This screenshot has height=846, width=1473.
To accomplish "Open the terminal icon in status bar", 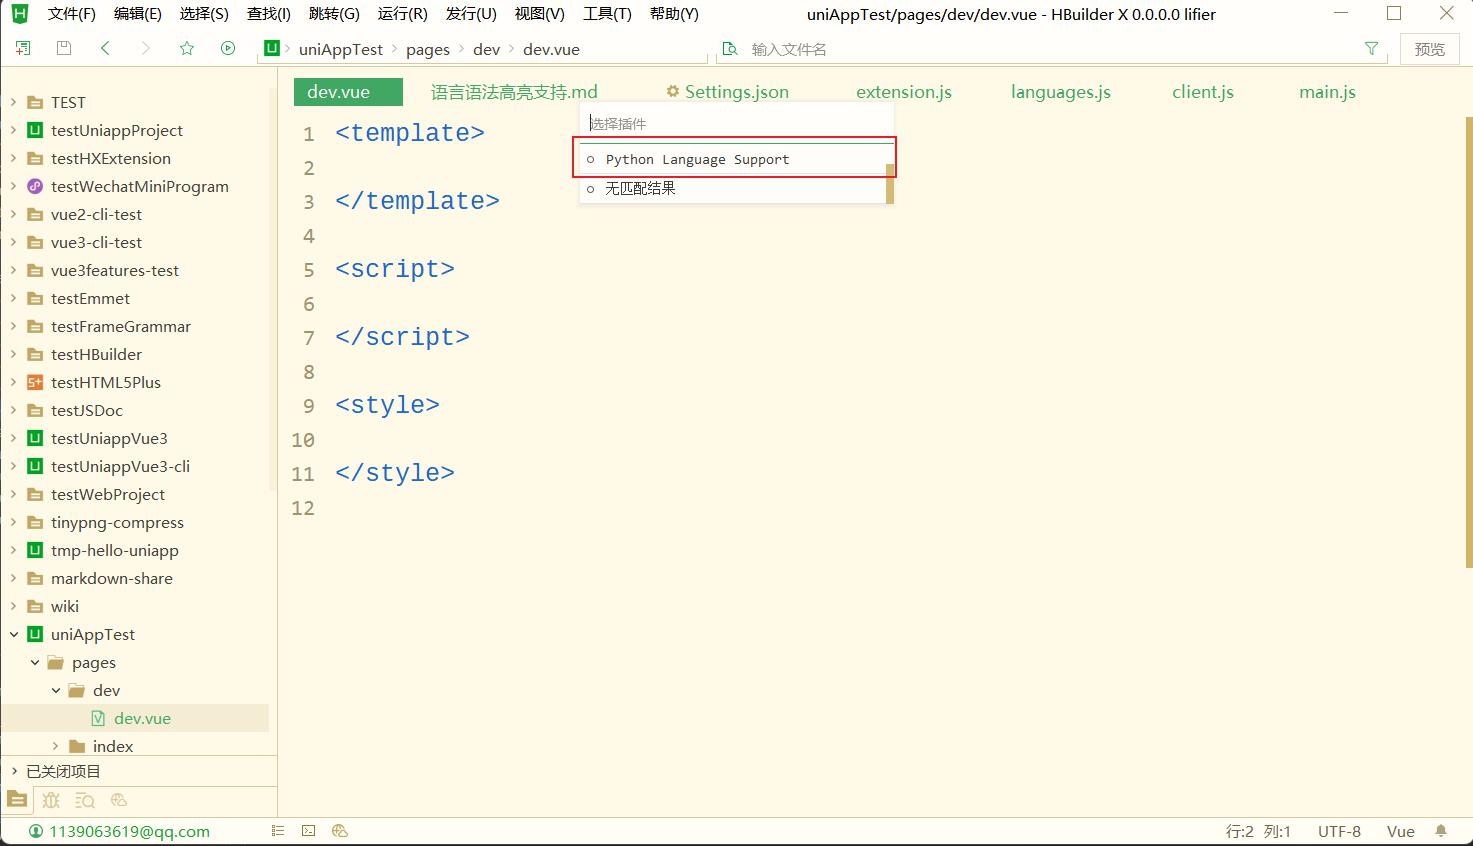I will pyautogui.click(x=309, y=831).
